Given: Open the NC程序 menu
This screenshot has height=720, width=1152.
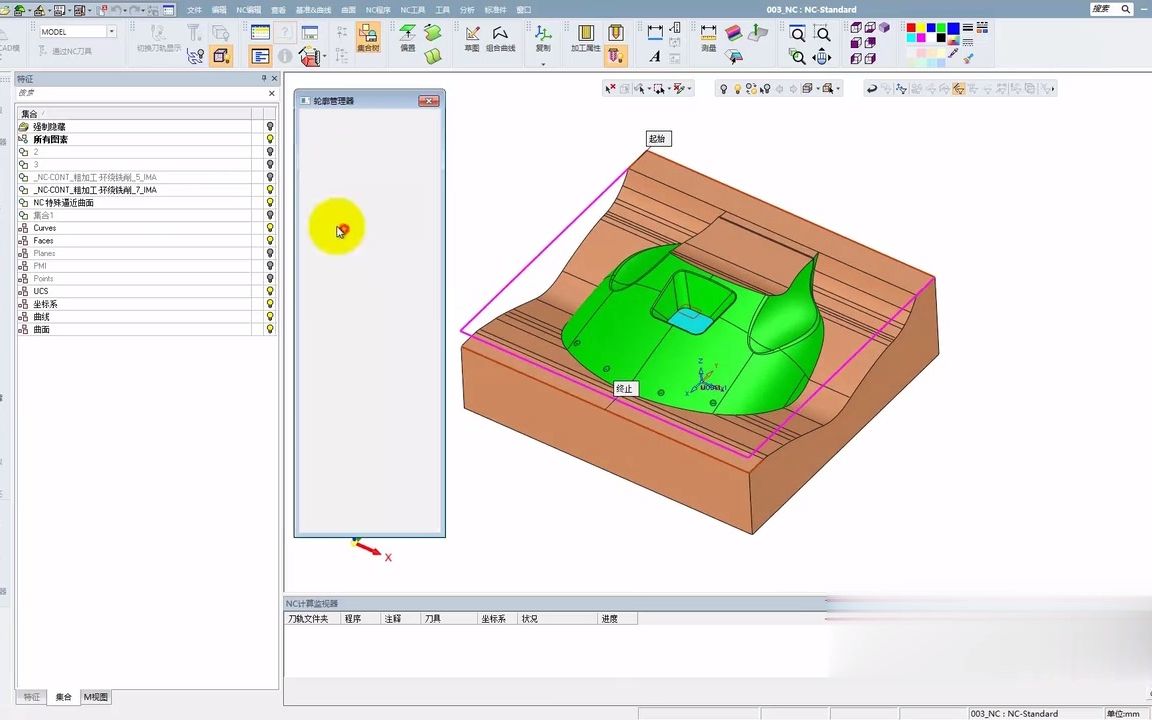Looking at the screenshot, I should click(x=378, y=10).
